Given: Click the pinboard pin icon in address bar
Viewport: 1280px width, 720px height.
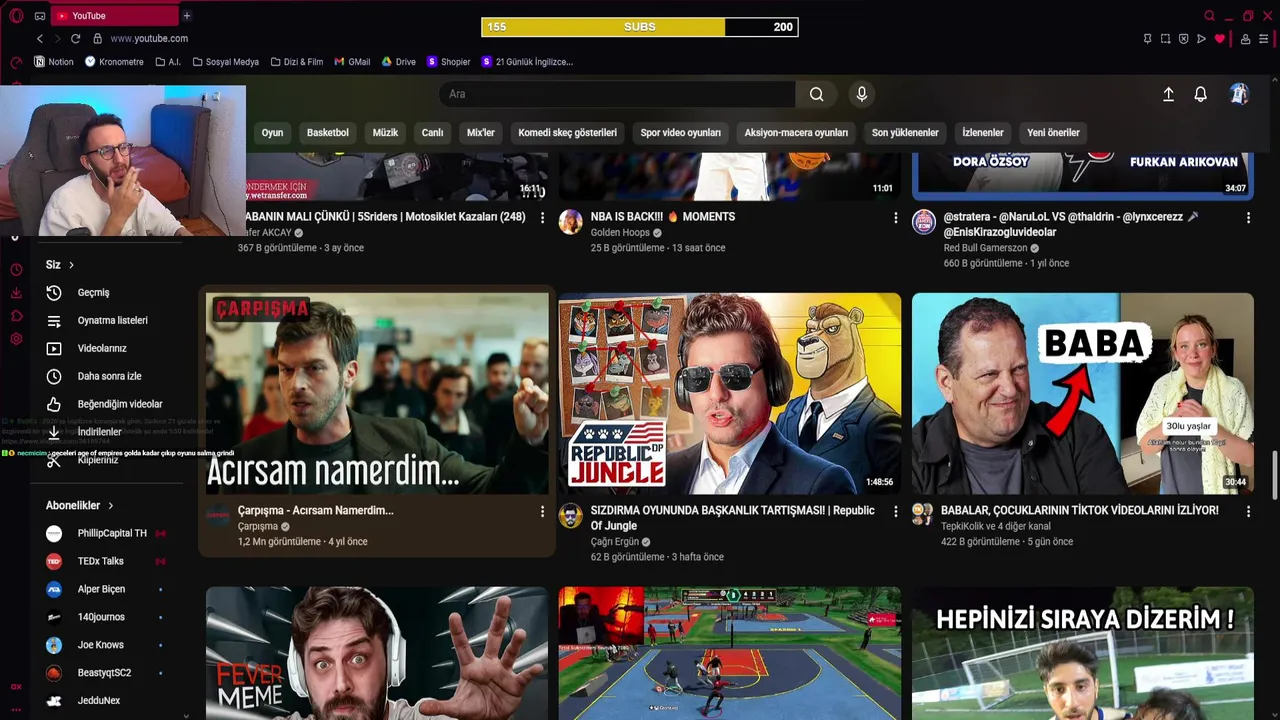Looking at the screenshot, I should [1147, 39].
